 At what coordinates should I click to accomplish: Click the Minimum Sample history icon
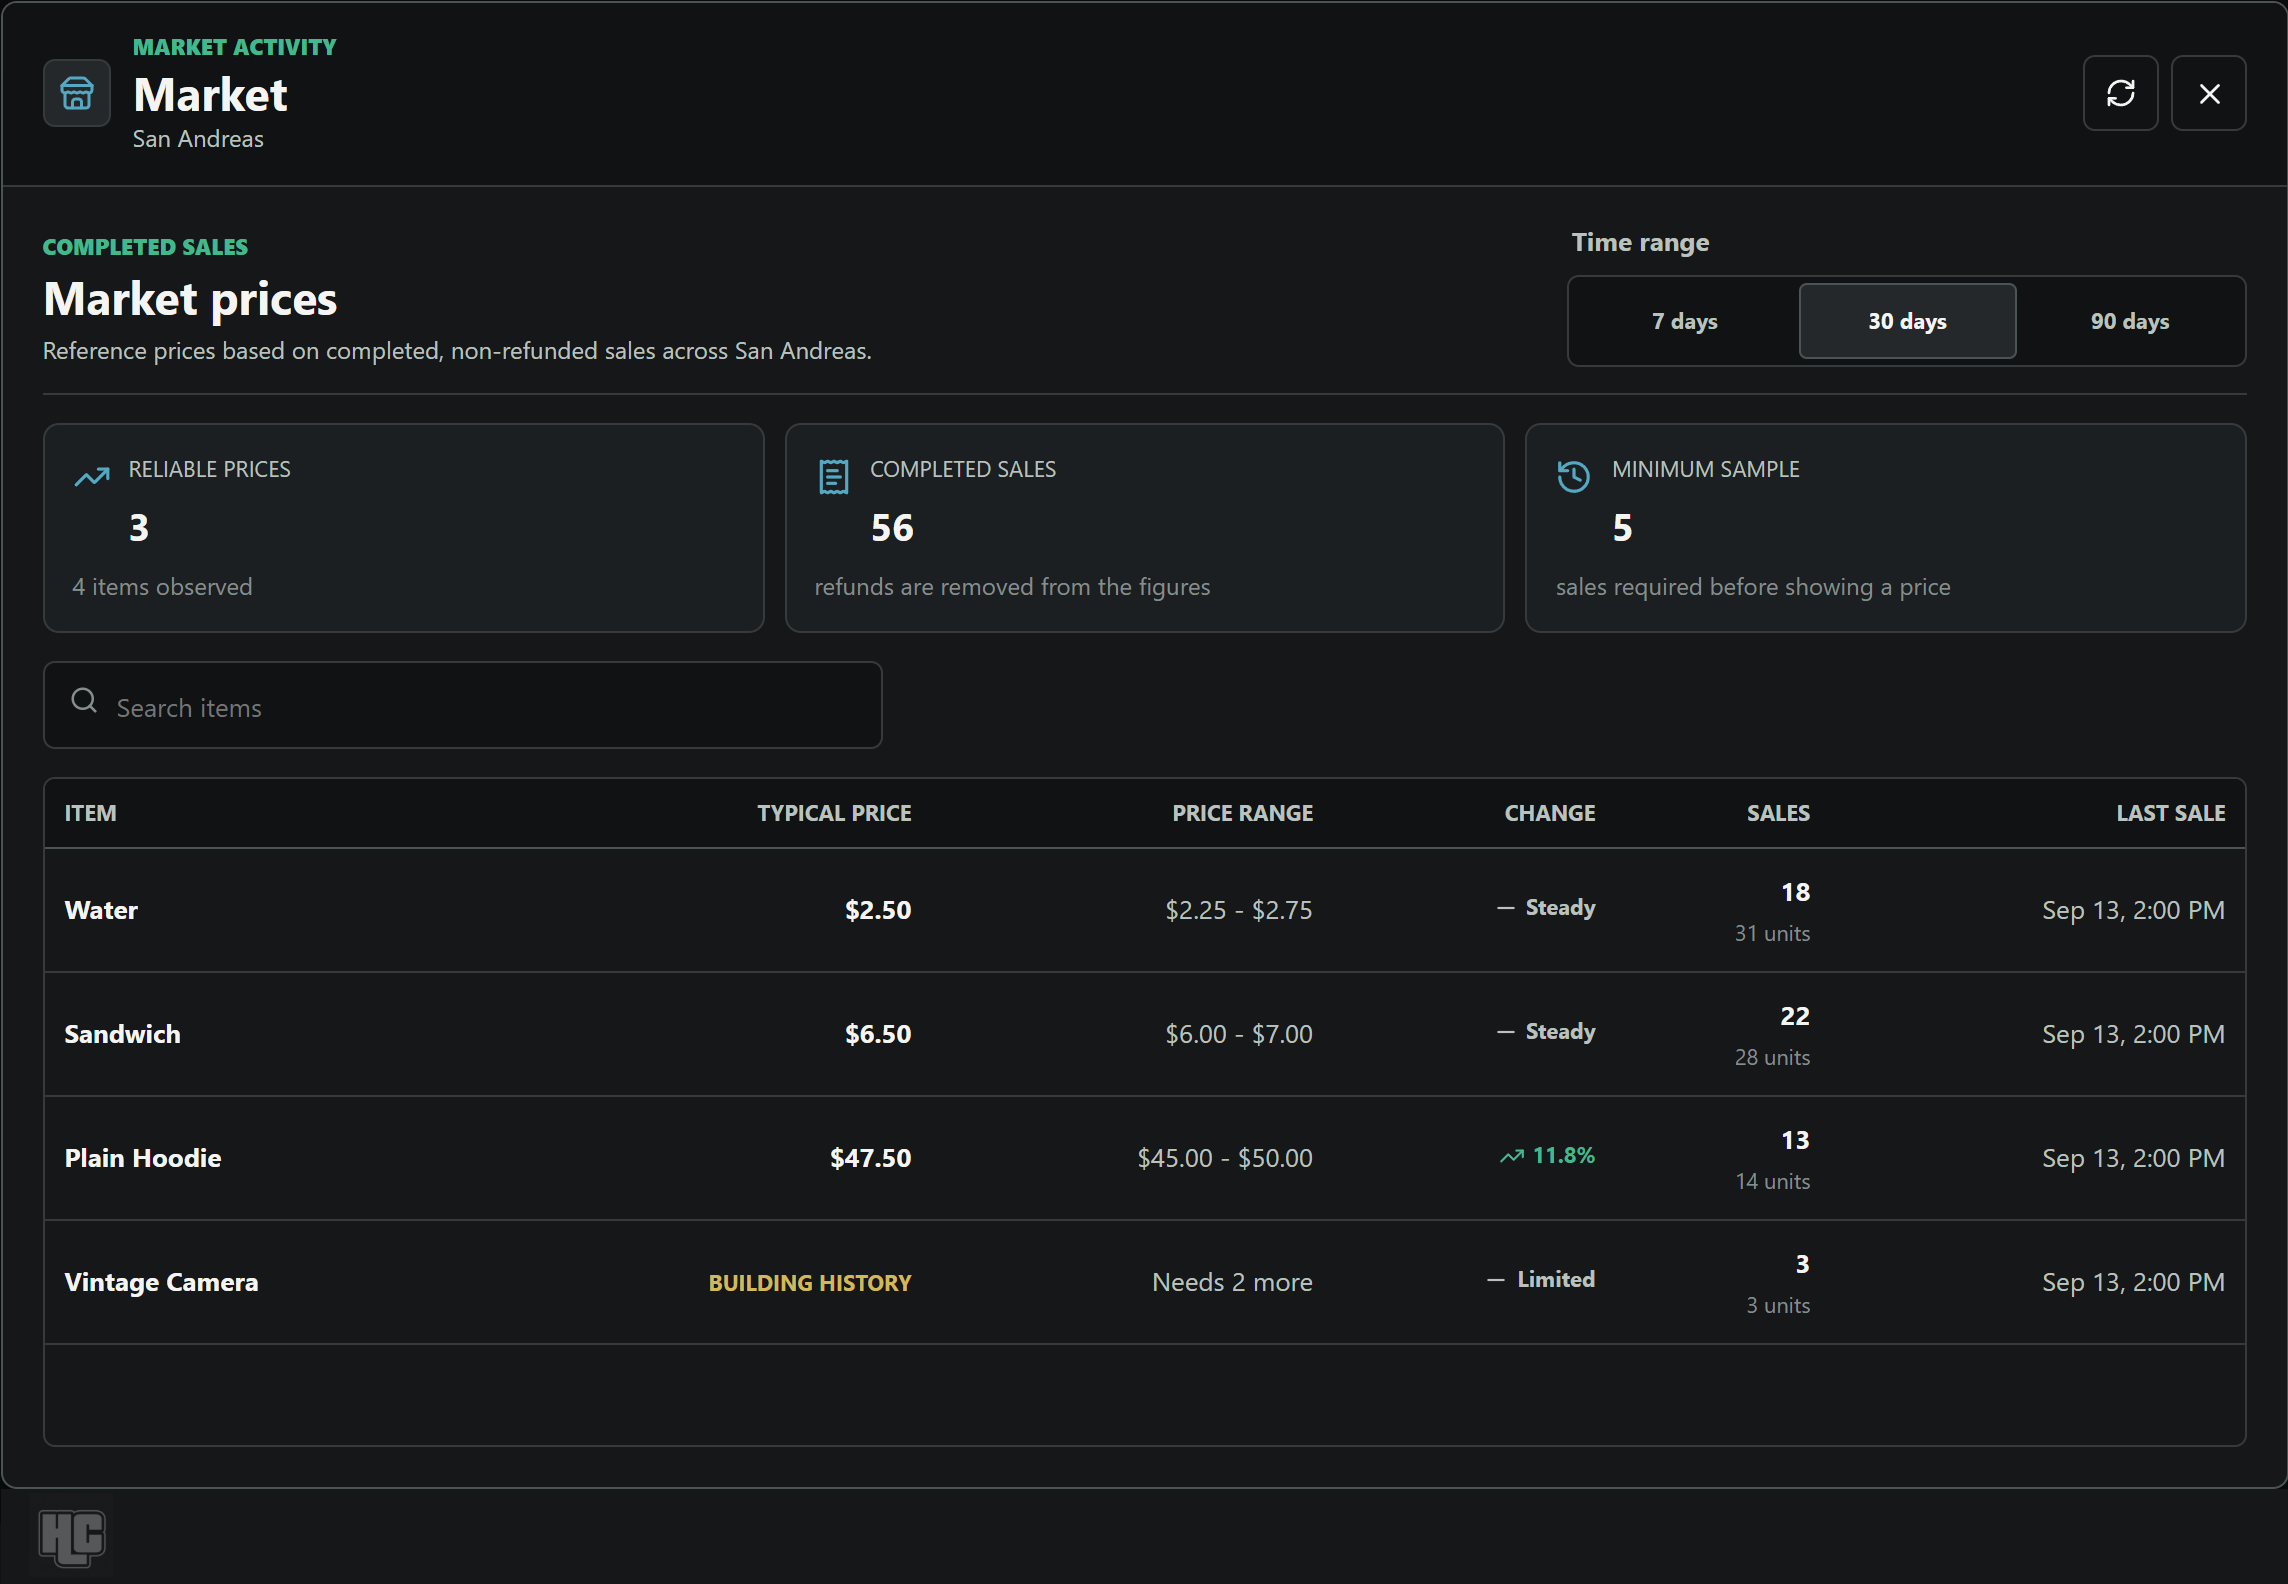pyautogui.click(x=1574, y=477)
